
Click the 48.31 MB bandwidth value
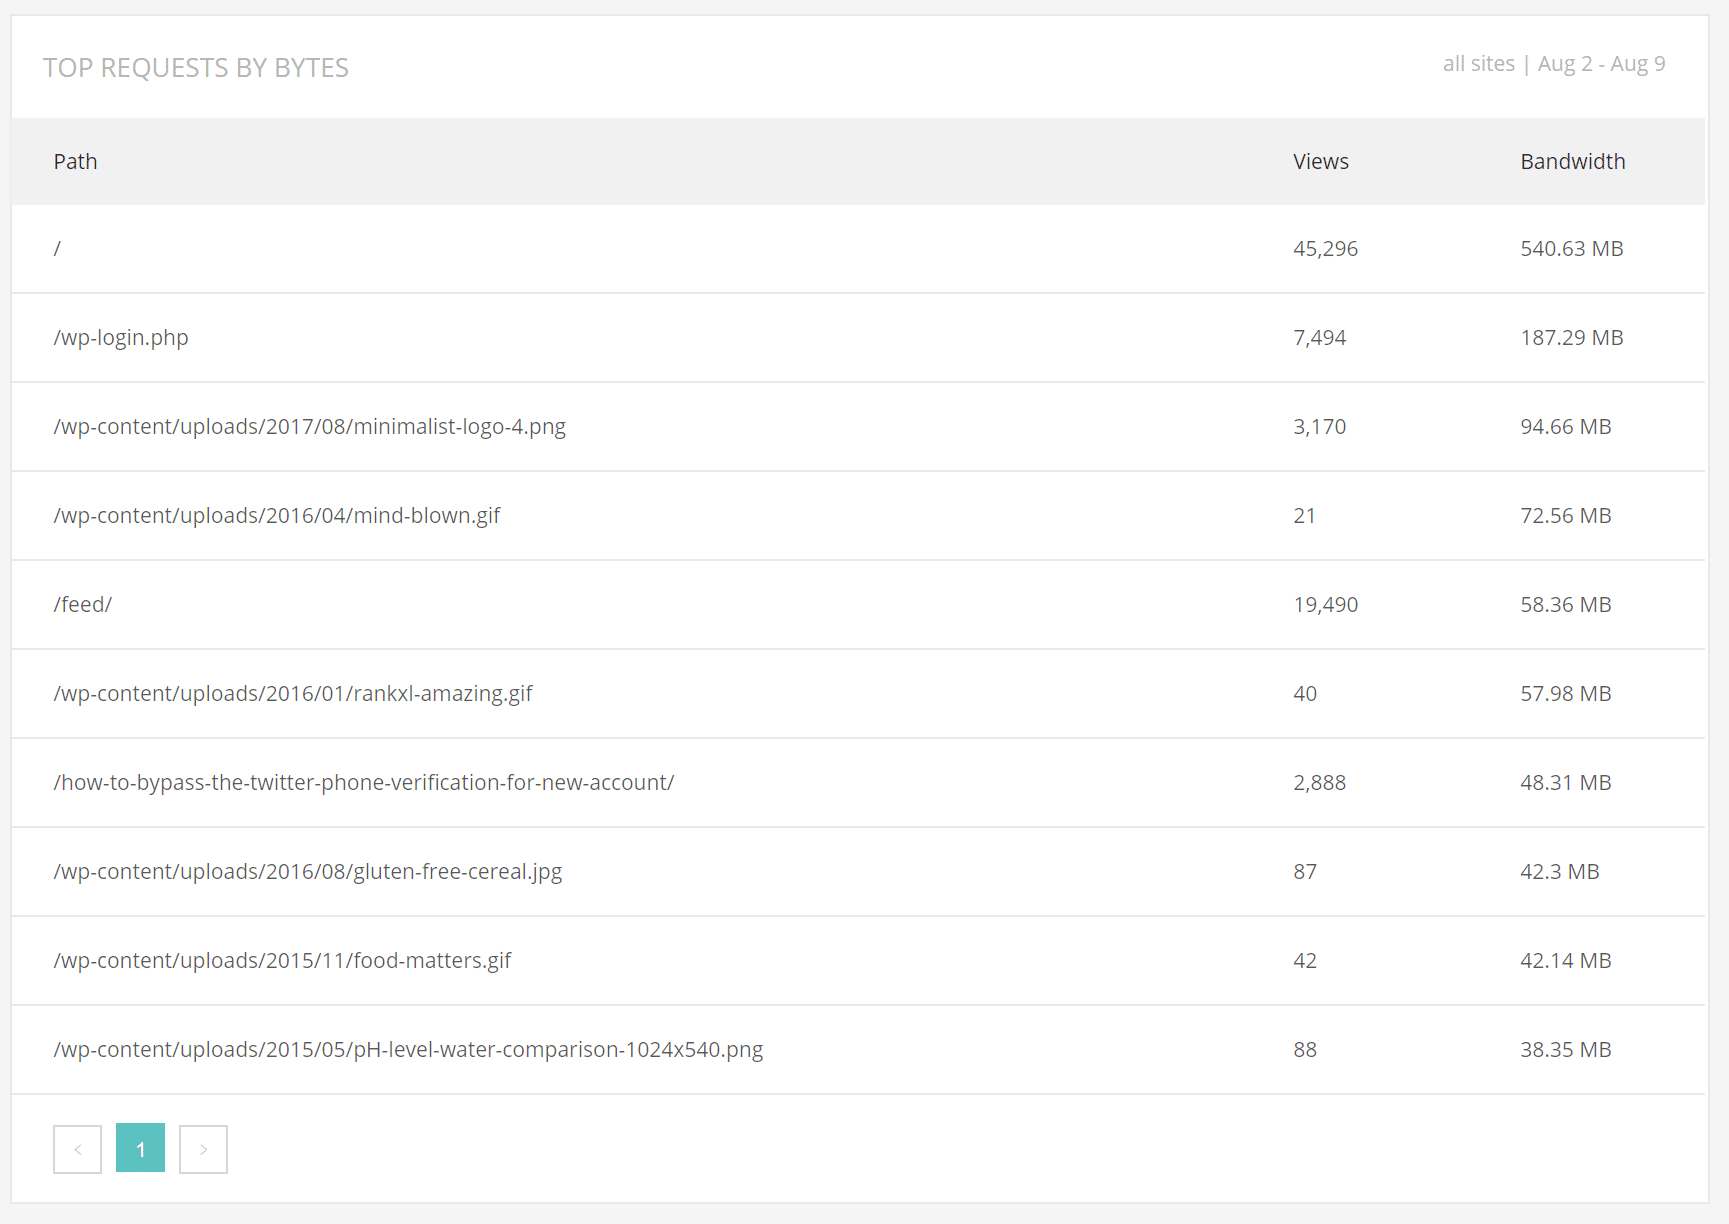point(1565,783)
